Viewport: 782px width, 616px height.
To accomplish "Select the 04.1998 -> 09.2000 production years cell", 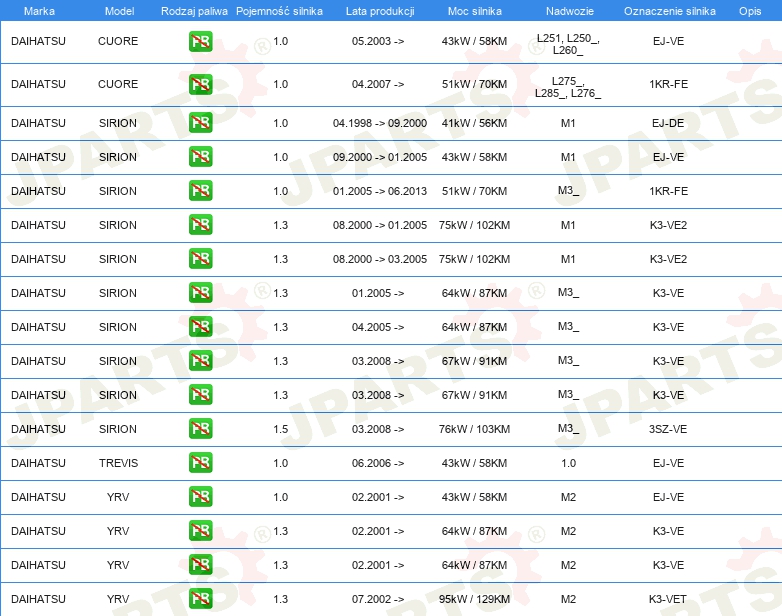I will (380, 123).
